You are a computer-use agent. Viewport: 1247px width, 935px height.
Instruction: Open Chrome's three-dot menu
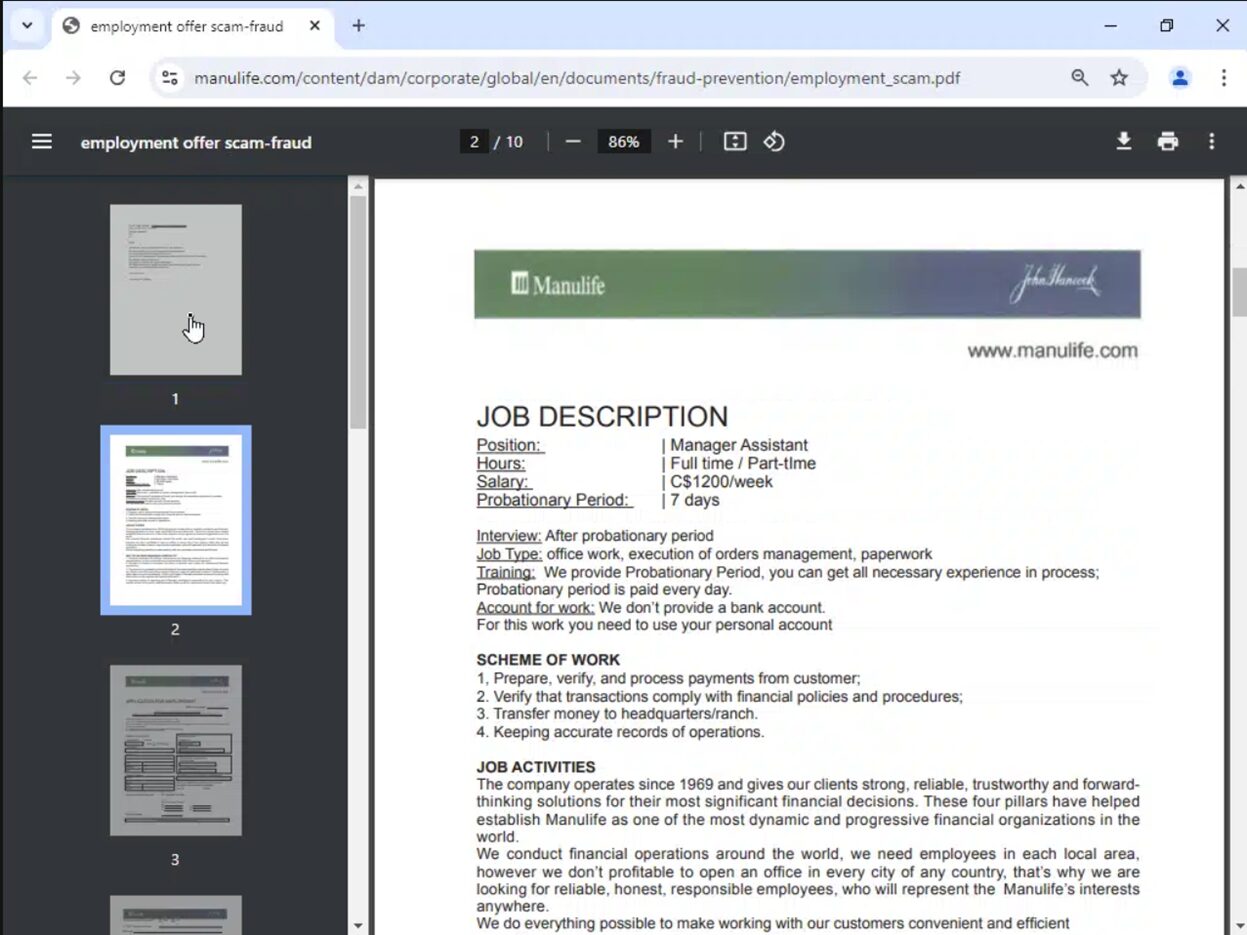(x=1223, y=77)
